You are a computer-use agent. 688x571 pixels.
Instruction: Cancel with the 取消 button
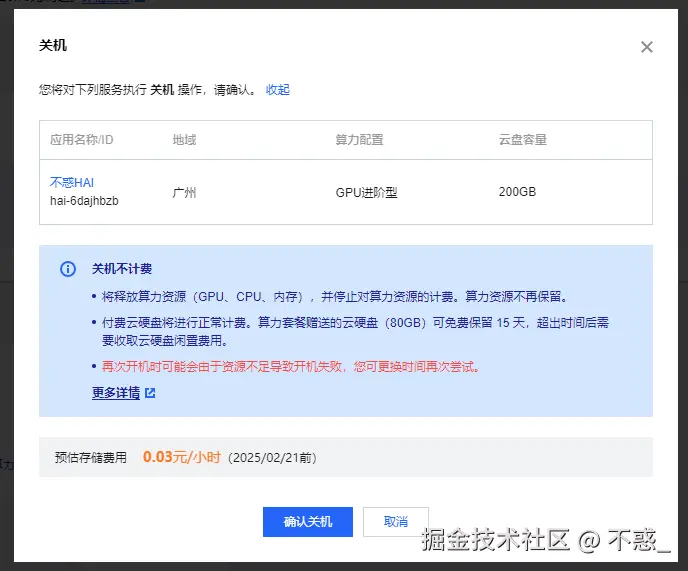click(396, 522)
